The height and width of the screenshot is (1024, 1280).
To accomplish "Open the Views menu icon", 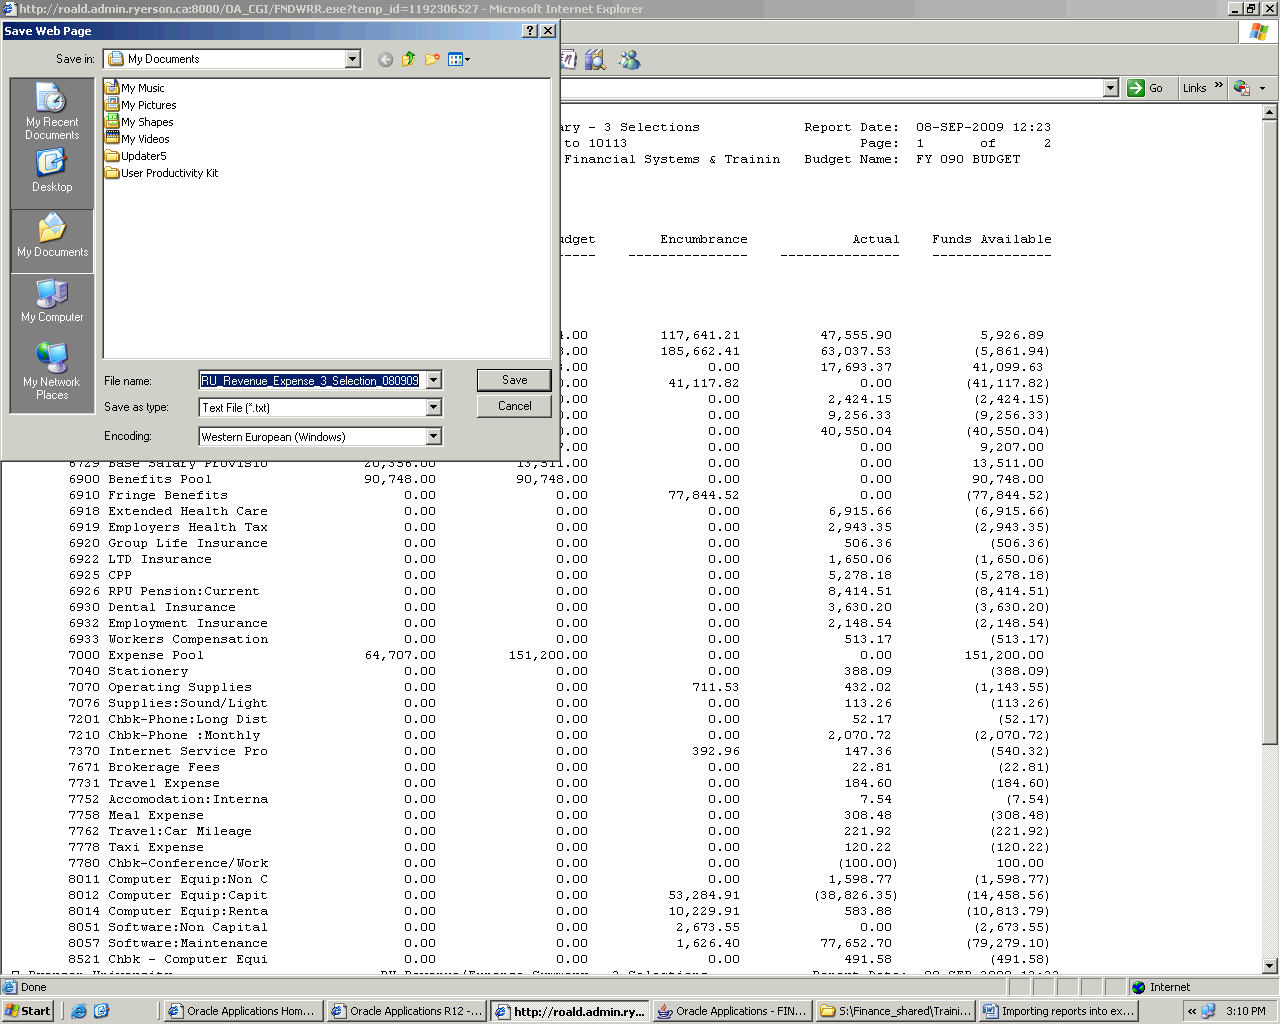I will tap(458, 60).
